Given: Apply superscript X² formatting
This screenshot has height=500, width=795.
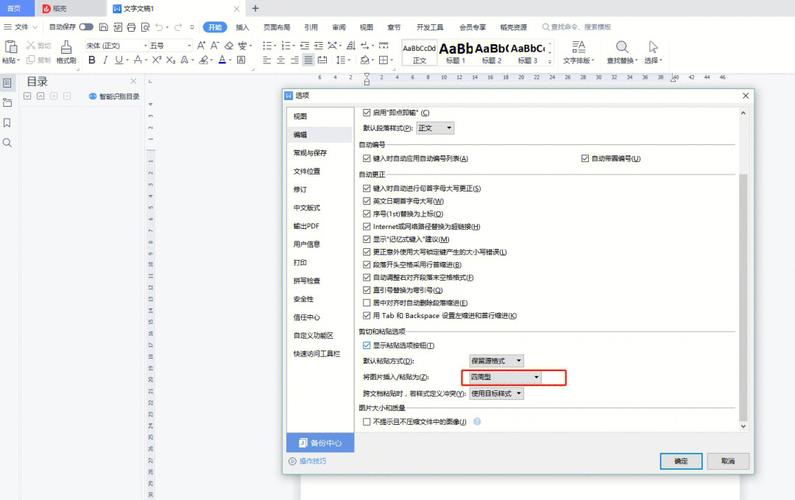Looking at the screenshot, I should [x=157, y=60].
